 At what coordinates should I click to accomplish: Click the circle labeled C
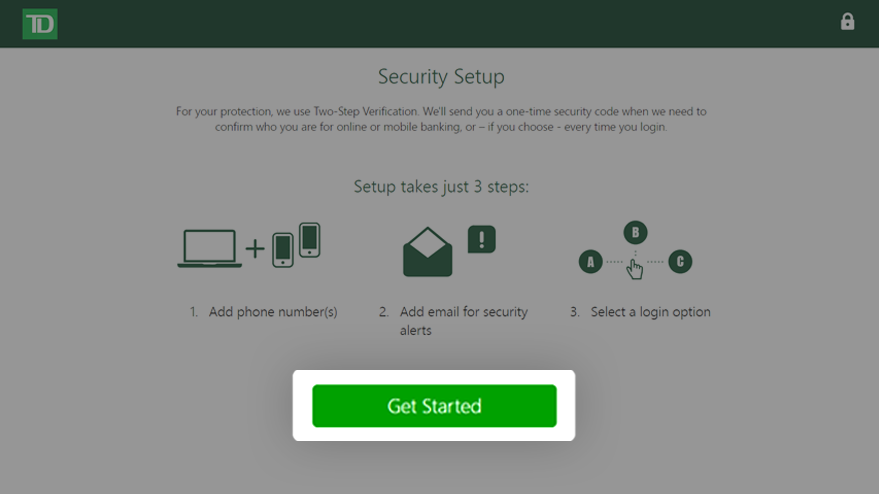pyautogui.click(x=680, y=262)
